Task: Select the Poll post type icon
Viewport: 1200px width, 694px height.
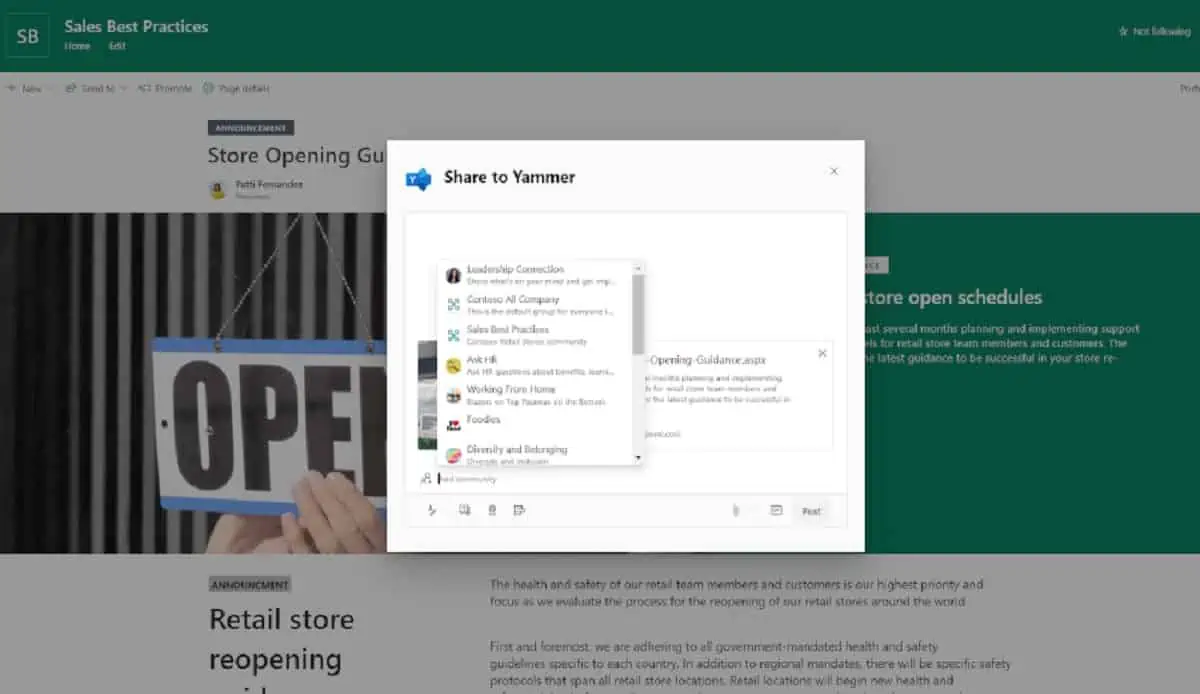Action: point(519,510)
